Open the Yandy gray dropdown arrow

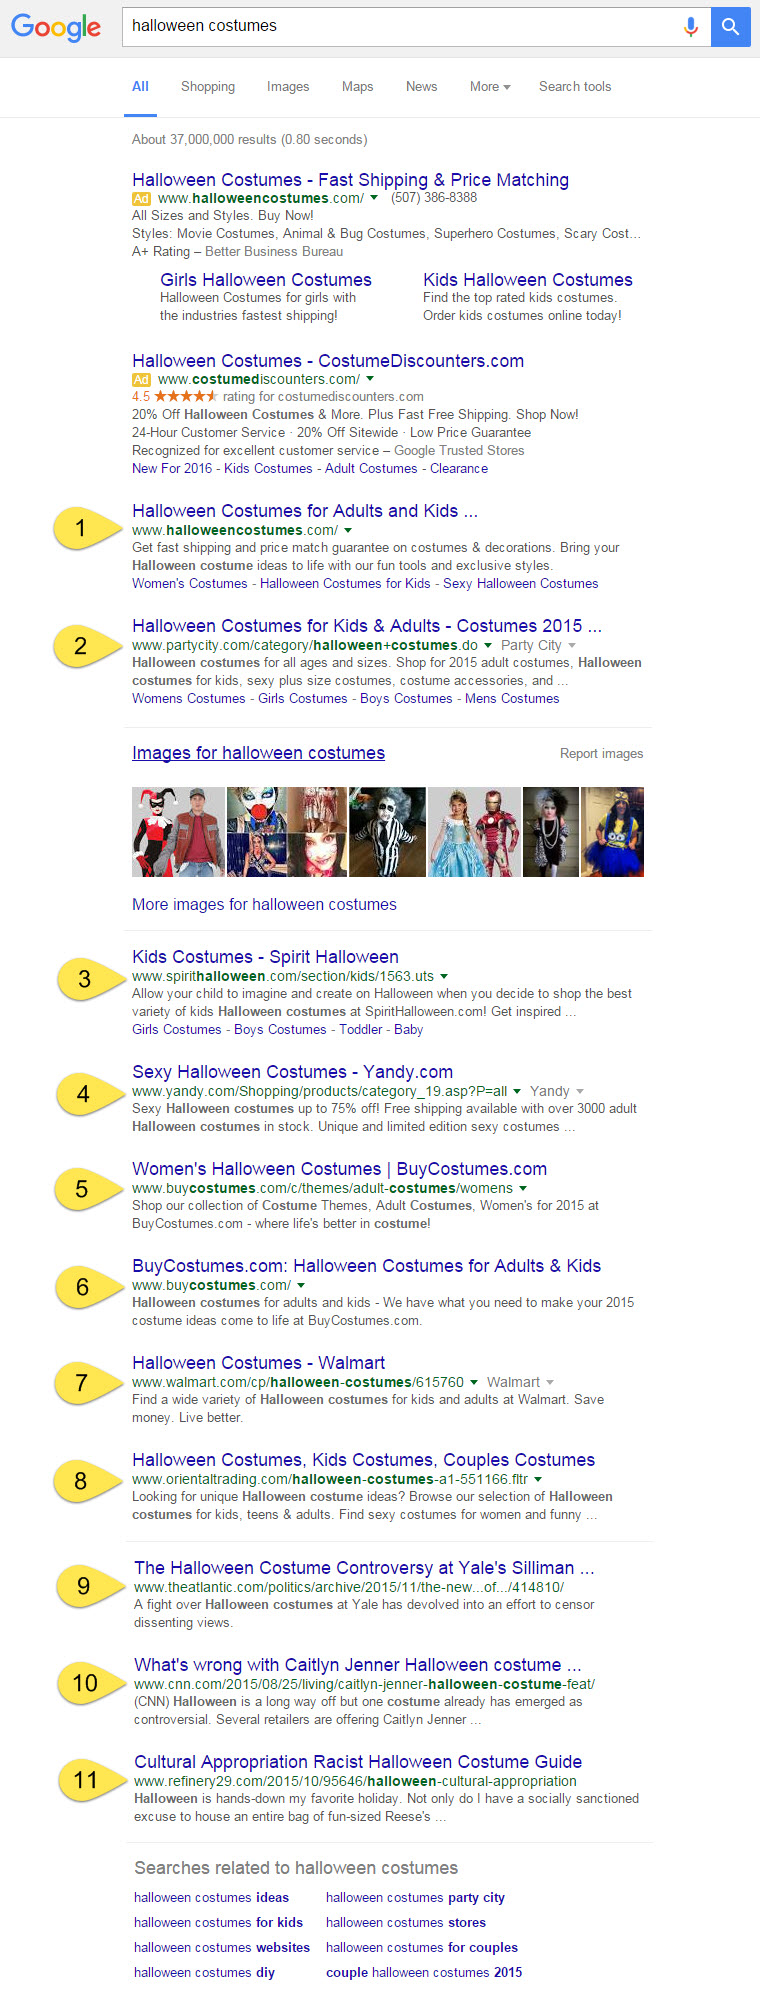580,1092
